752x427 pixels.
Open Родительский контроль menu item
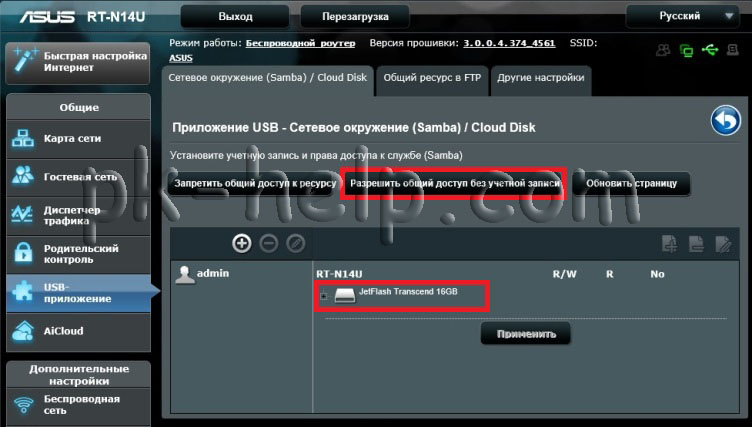pyautogui.click(x=79, y=254)
